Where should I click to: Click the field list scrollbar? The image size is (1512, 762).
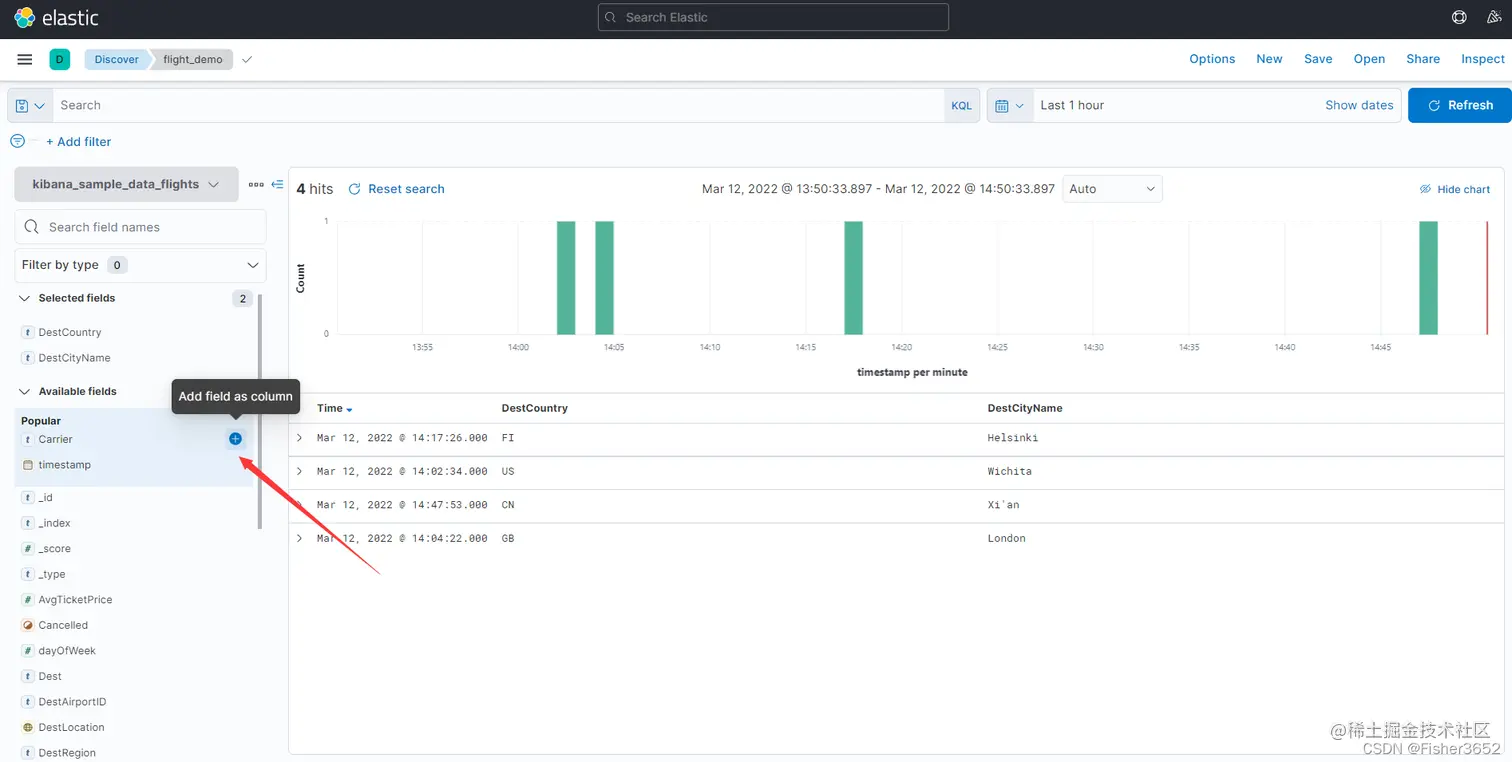[x=260, y=410]
